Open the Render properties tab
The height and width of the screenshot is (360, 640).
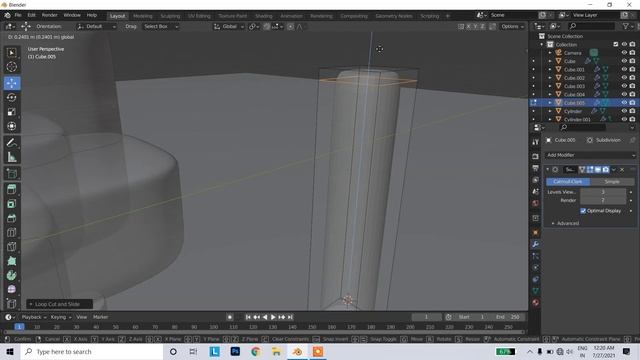[x=536, y=156]
